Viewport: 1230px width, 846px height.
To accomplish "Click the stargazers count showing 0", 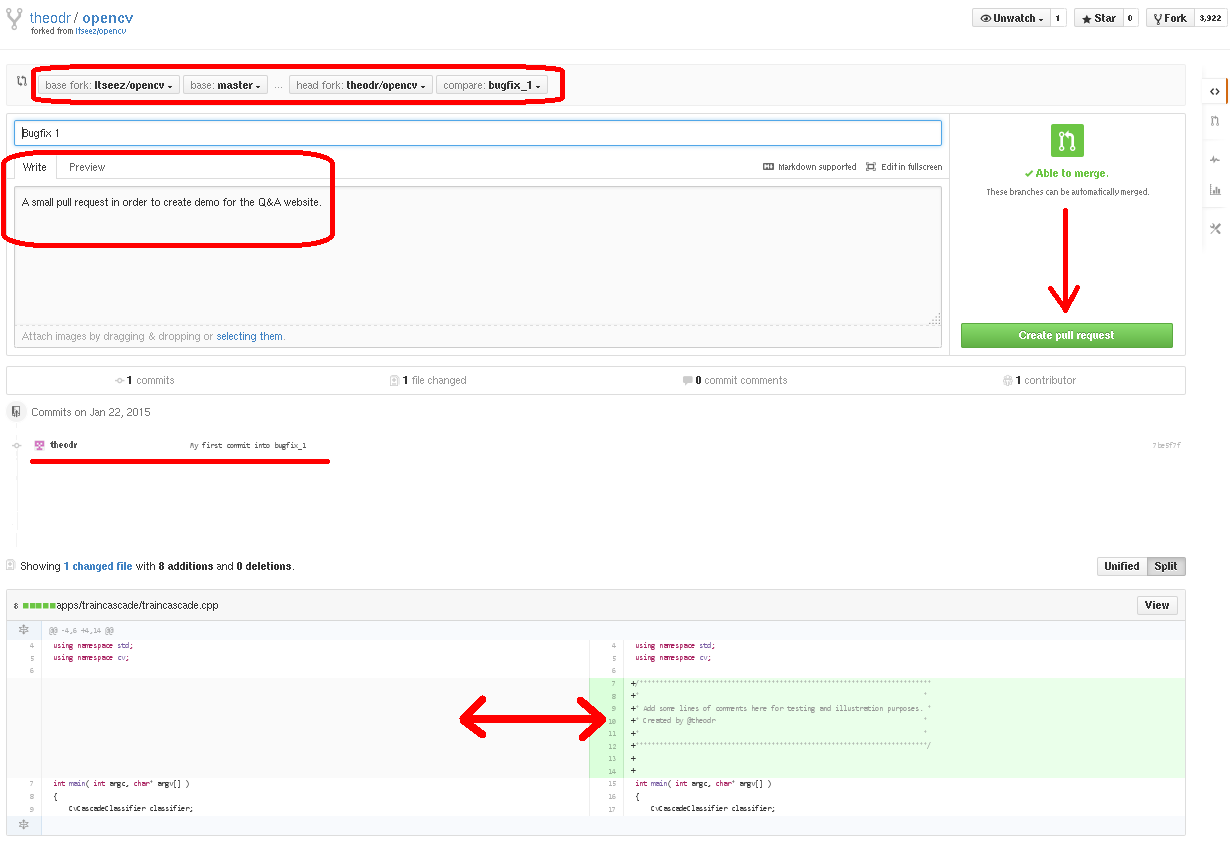I will pos(1130,18).
